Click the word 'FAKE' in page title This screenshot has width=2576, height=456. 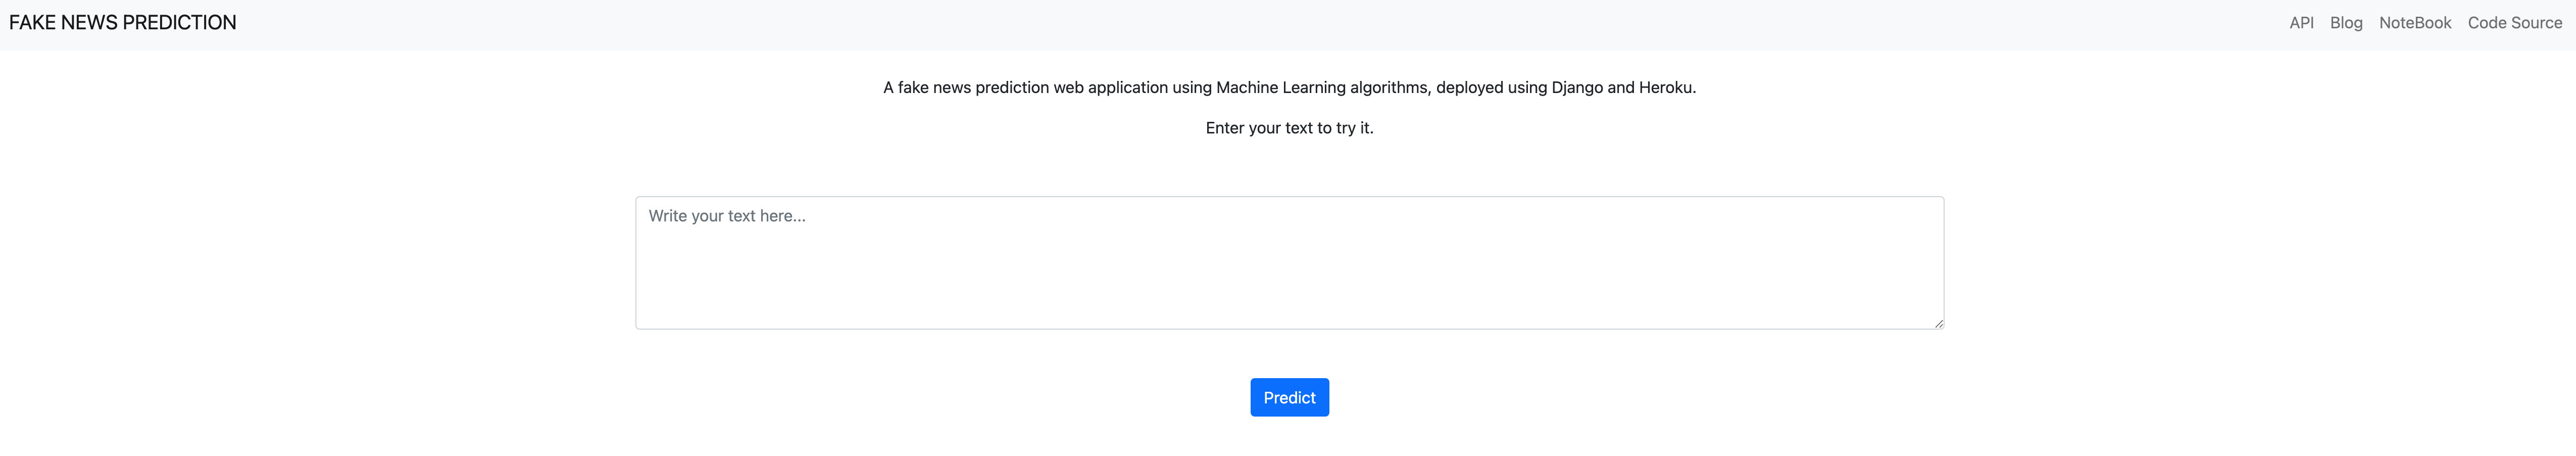(x=32, y=22)
